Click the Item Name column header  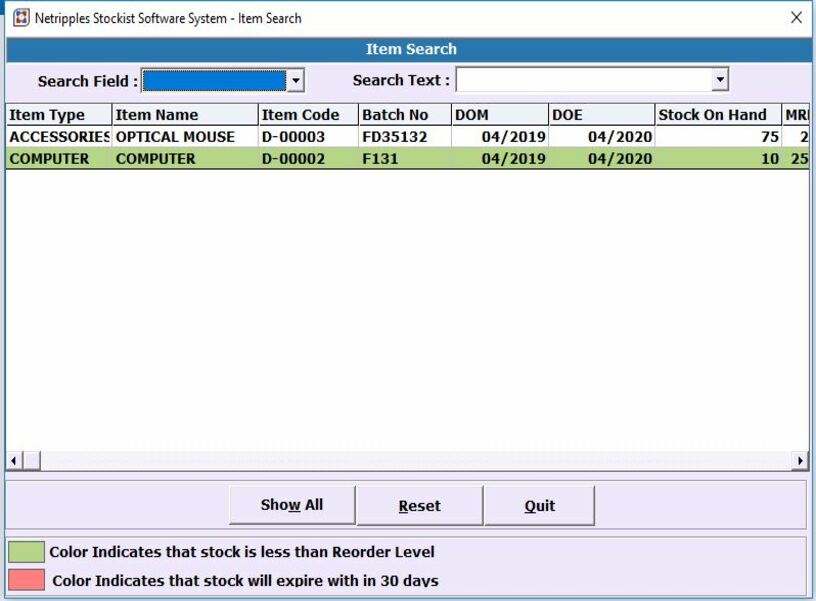[185, 114]
